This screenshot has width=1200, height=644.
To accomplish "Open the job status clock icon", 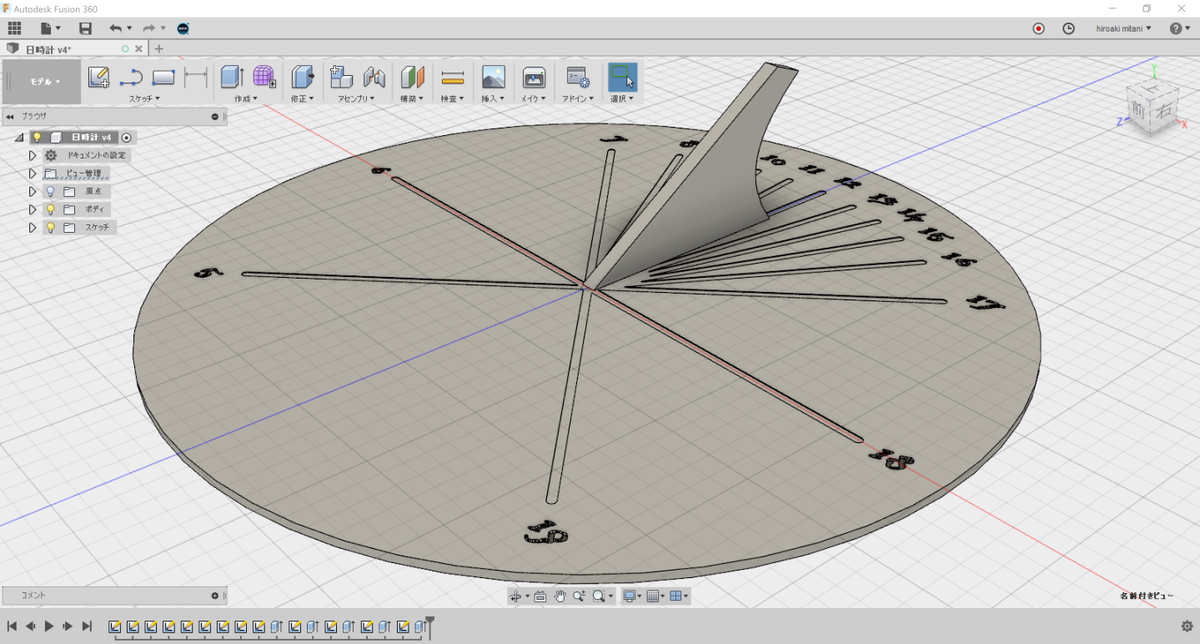I will tap(1068, 29).
